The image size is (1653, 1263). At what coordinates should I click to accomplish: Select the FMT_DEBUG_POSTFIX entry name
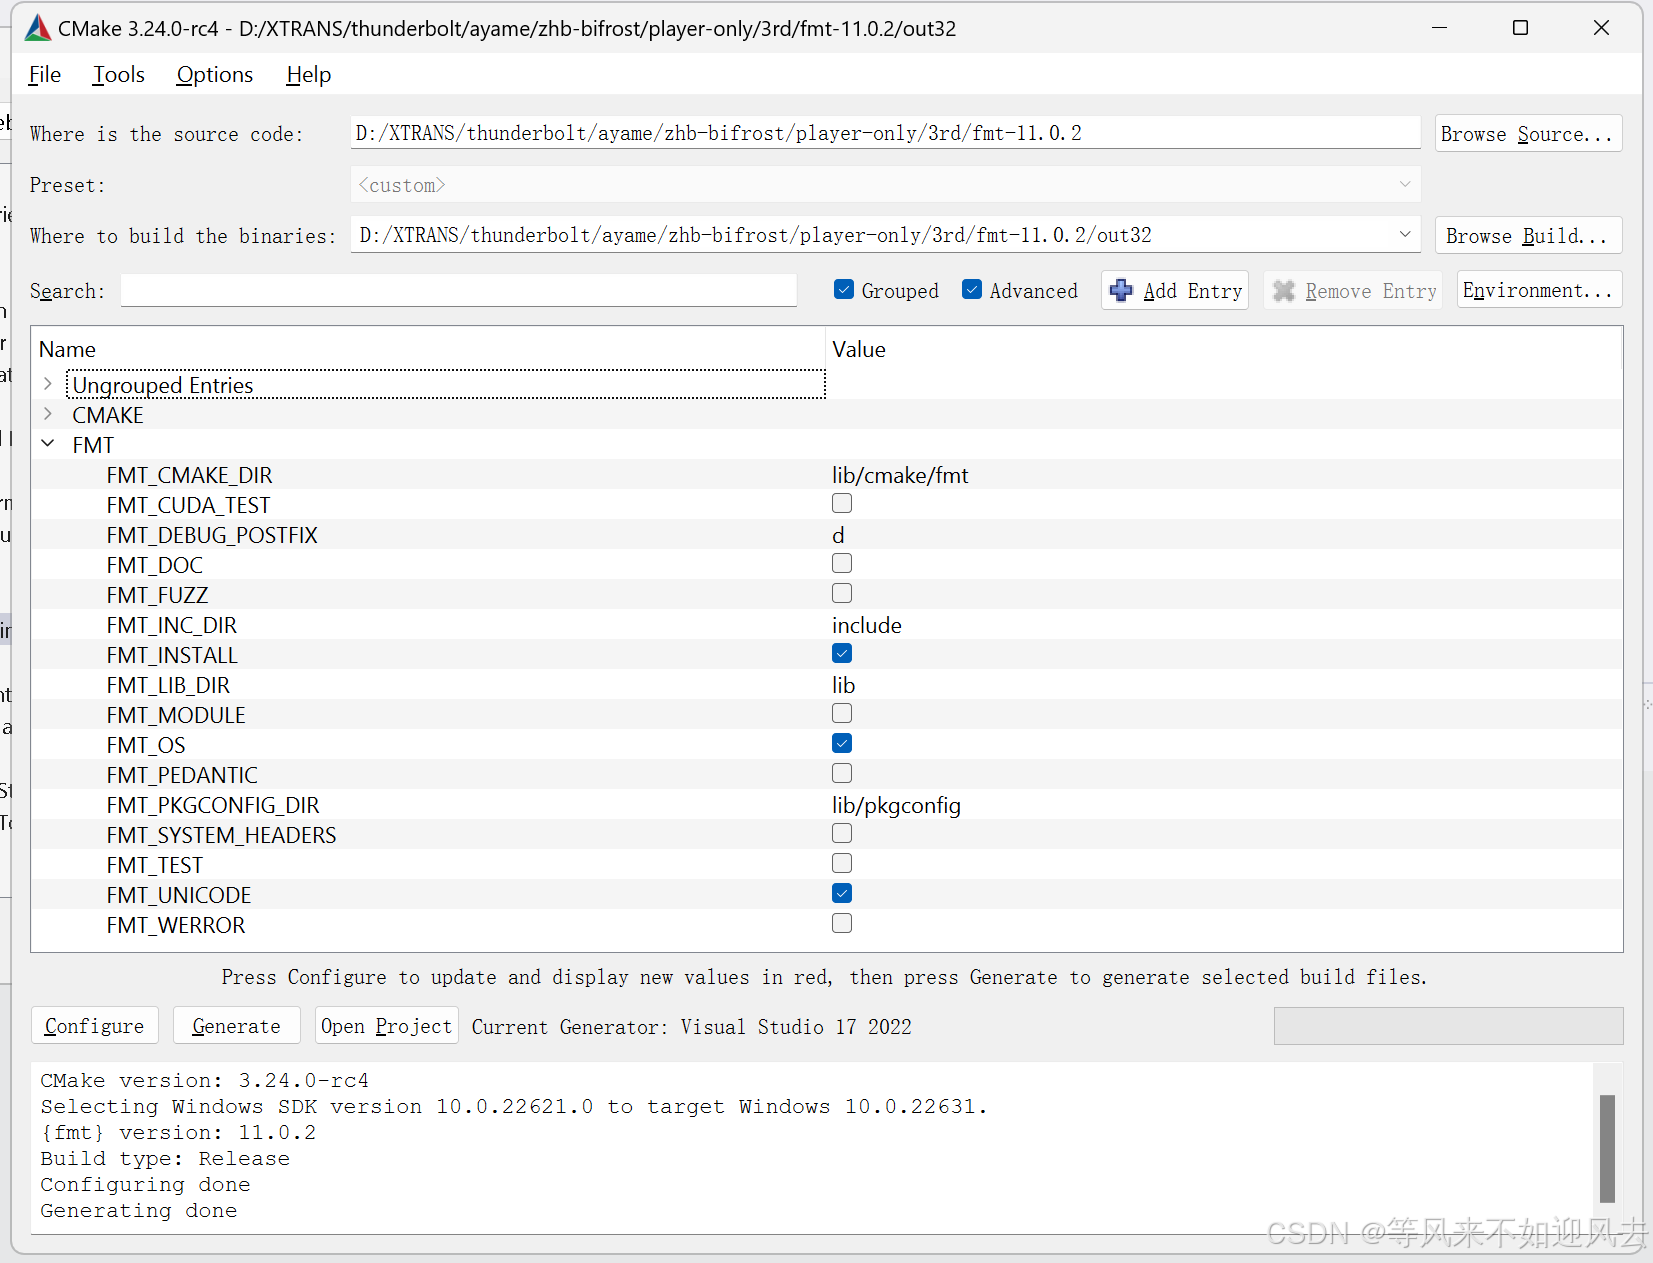(212, 535)
